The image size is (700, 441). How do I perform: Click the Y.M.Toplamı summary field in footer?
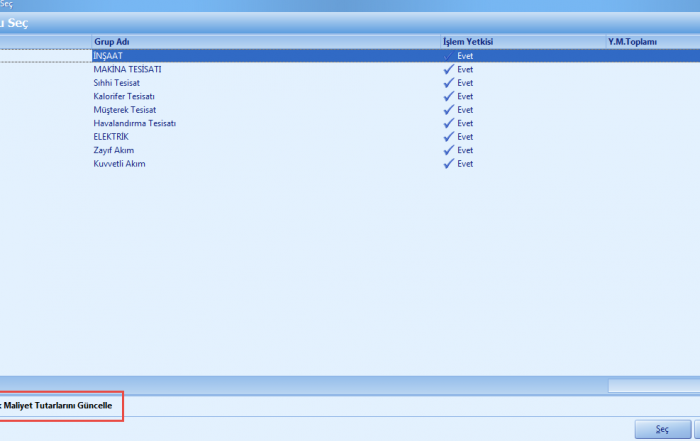653,386
